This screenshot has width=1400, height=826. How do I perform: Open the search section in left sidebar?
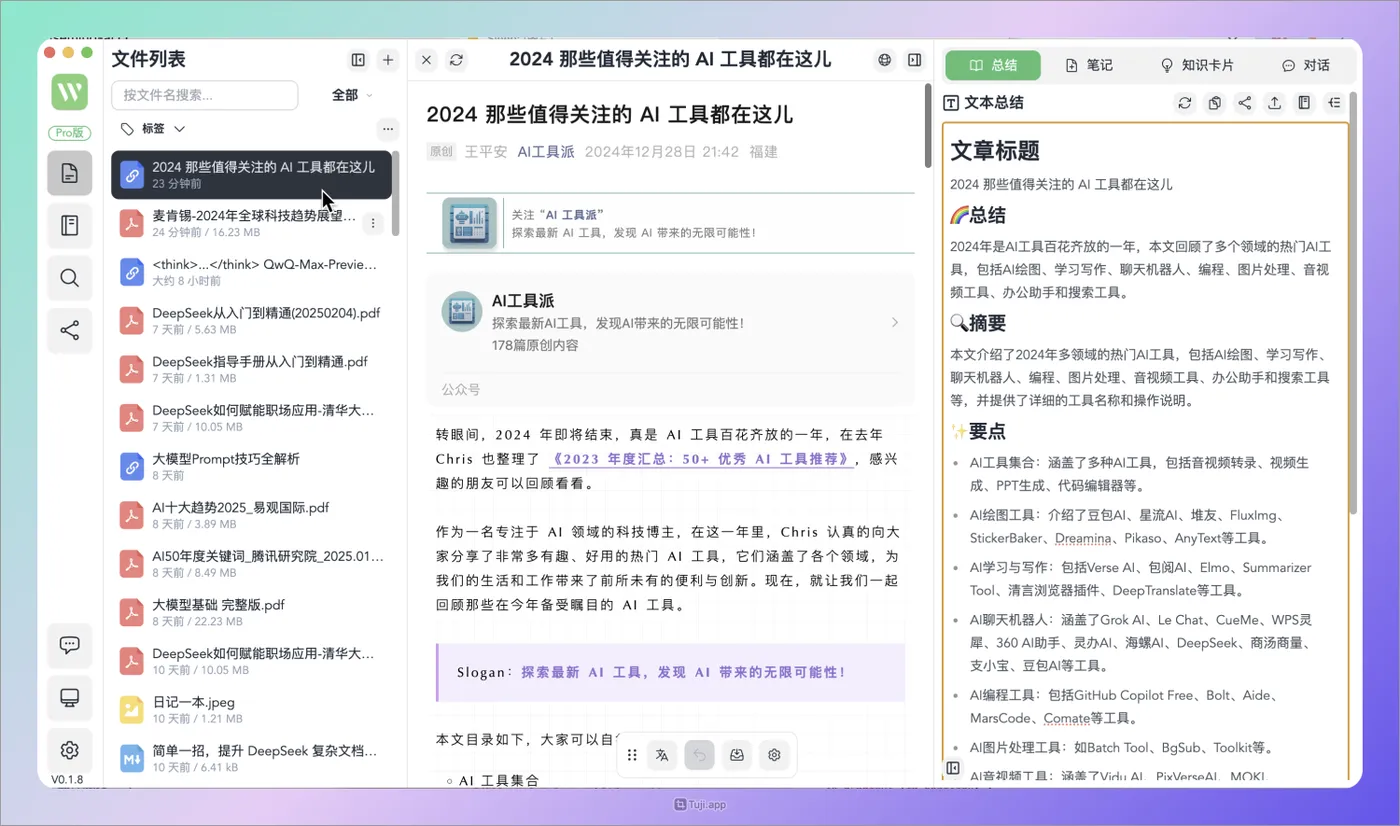(x=69, y=278)
